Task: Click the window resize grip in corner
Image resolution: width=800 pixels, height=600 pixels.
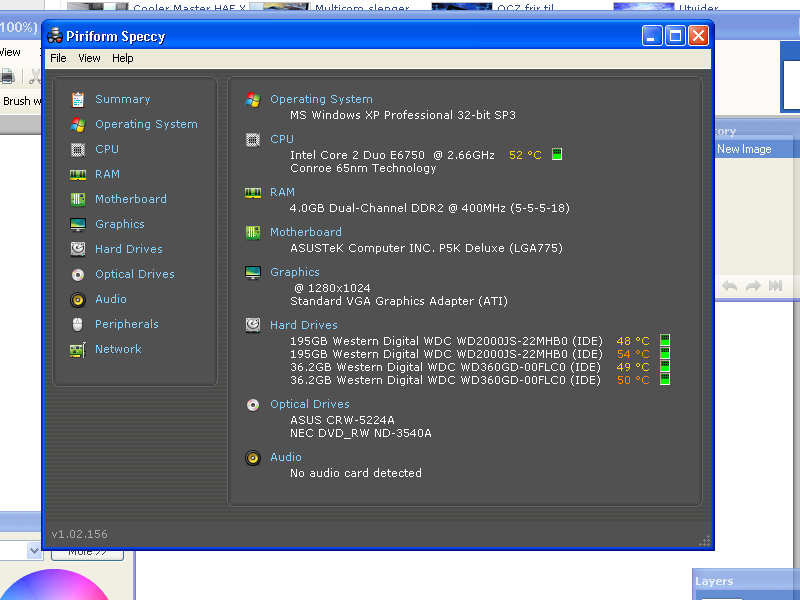Action: click(705, 541)
